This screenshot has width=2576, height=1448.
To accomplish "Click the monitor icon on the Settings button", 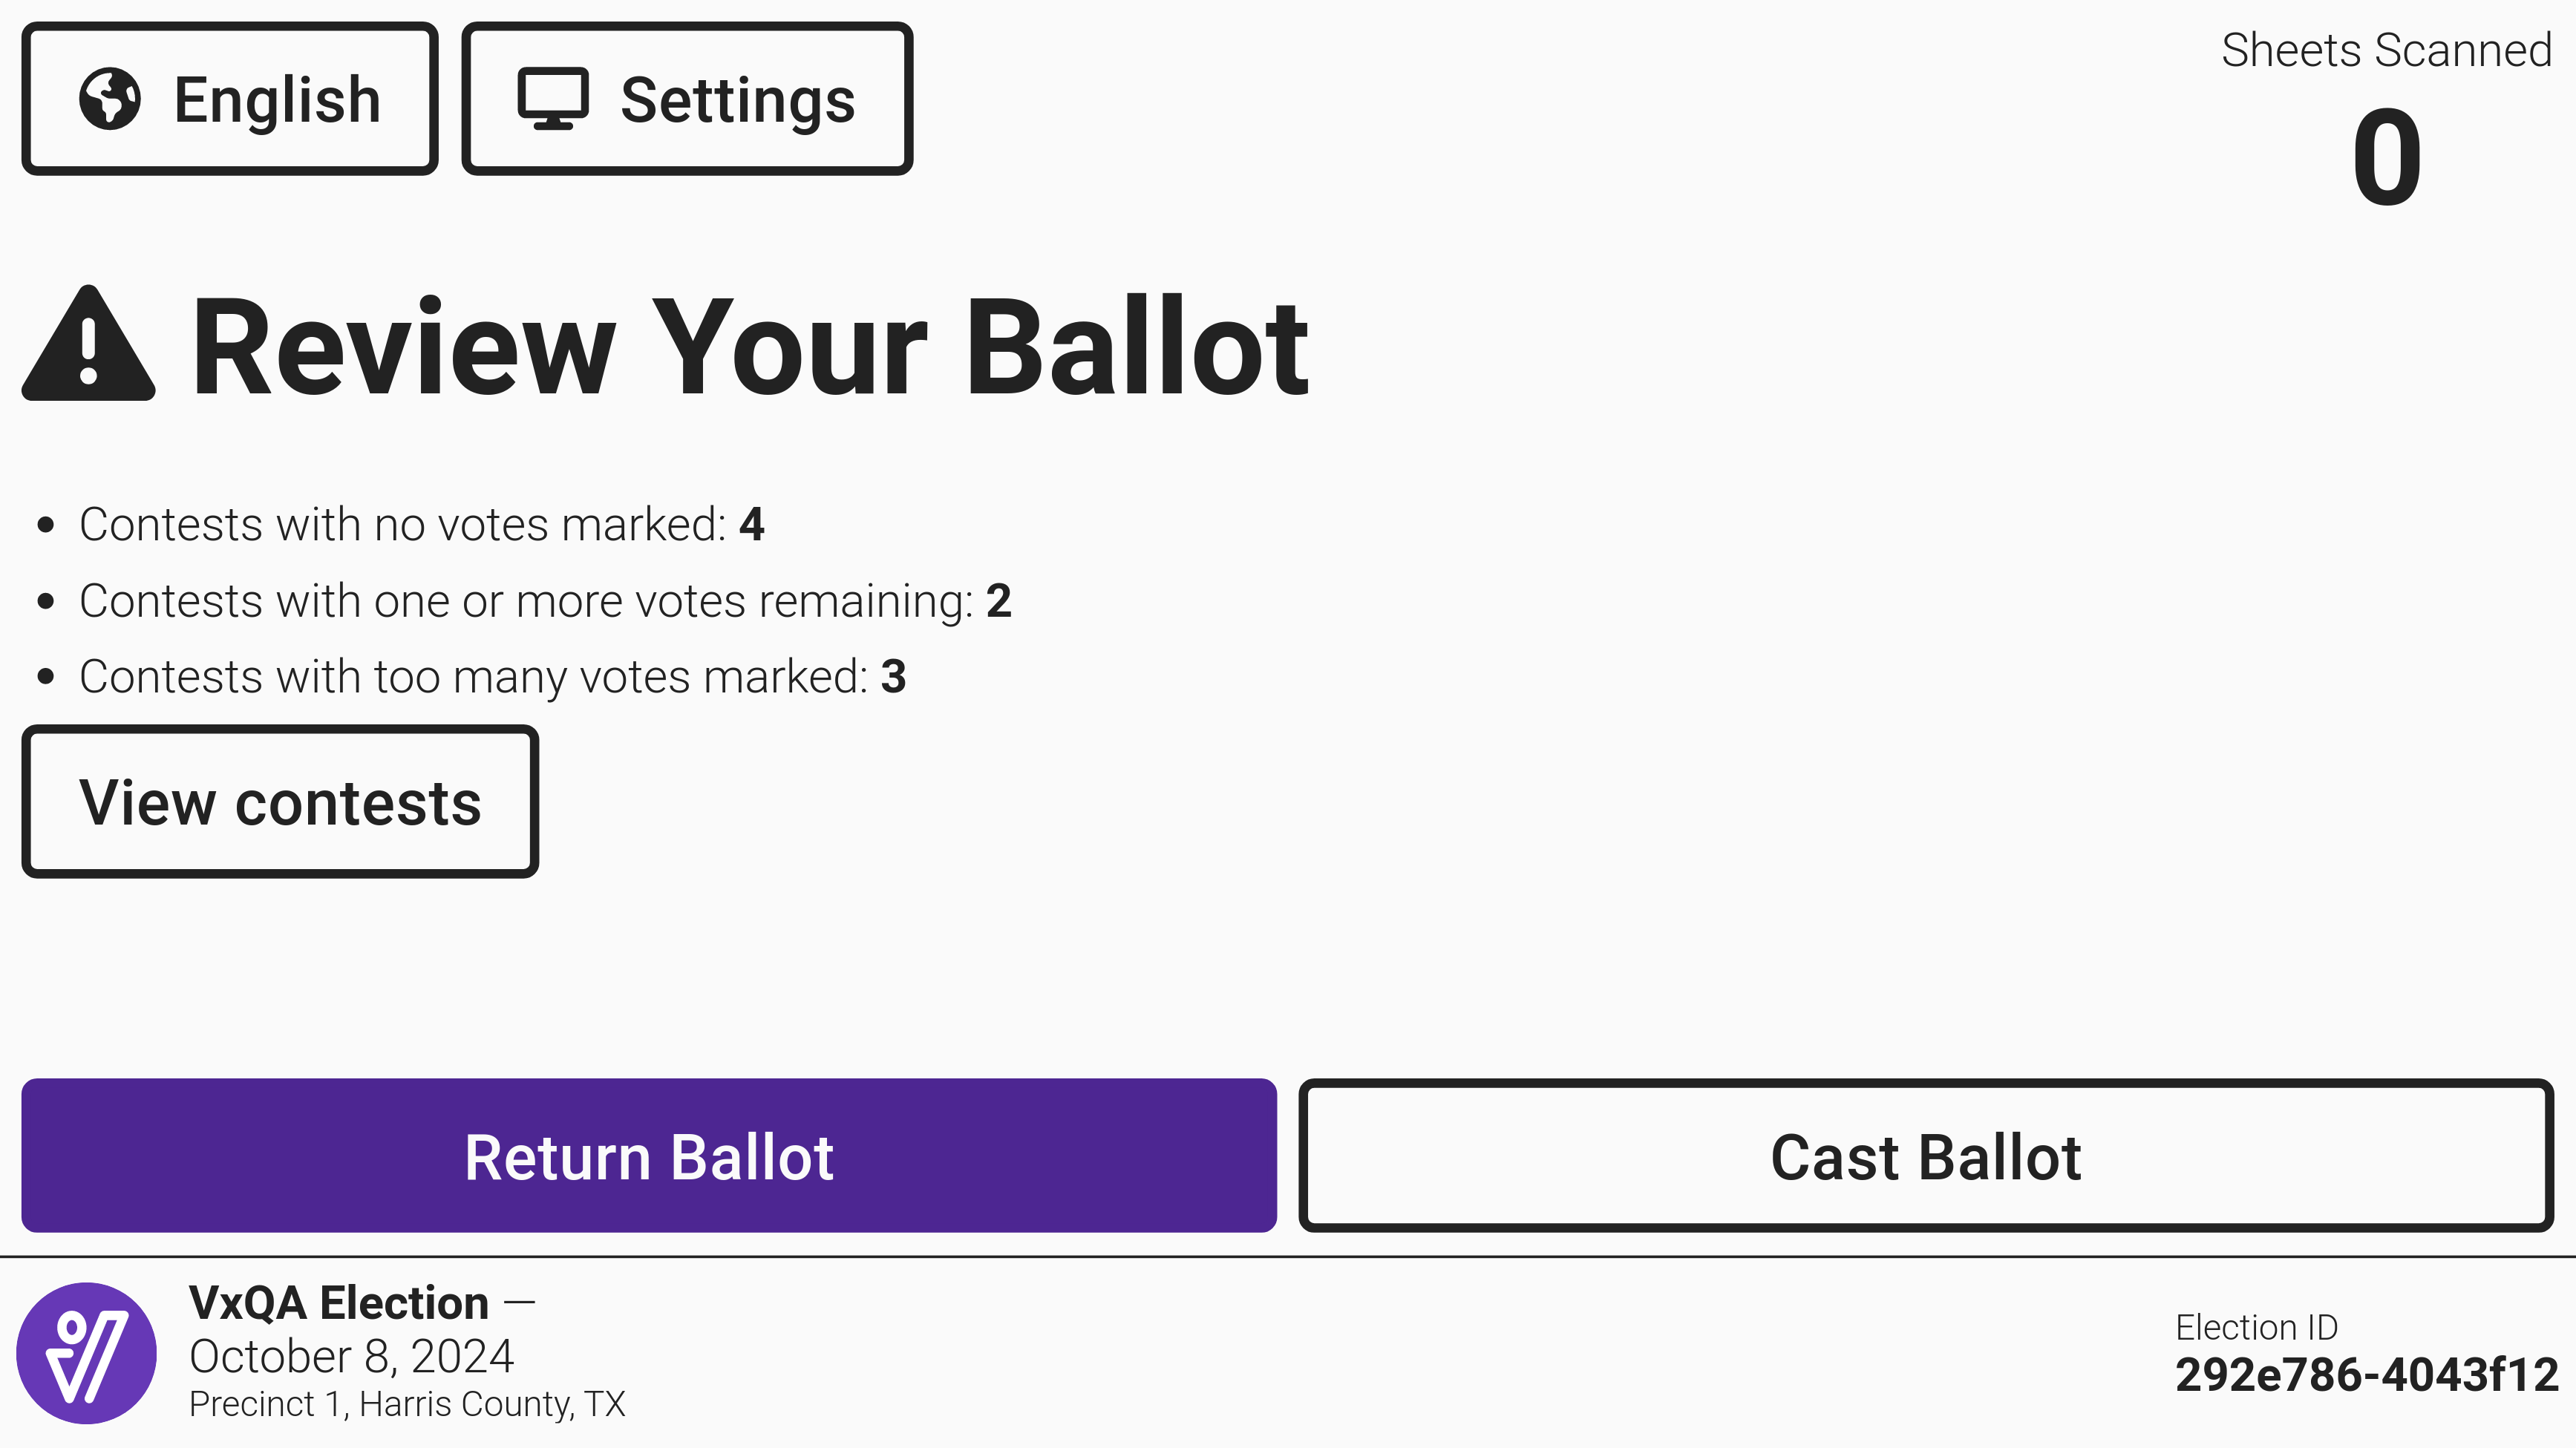I will pos(552,99).
